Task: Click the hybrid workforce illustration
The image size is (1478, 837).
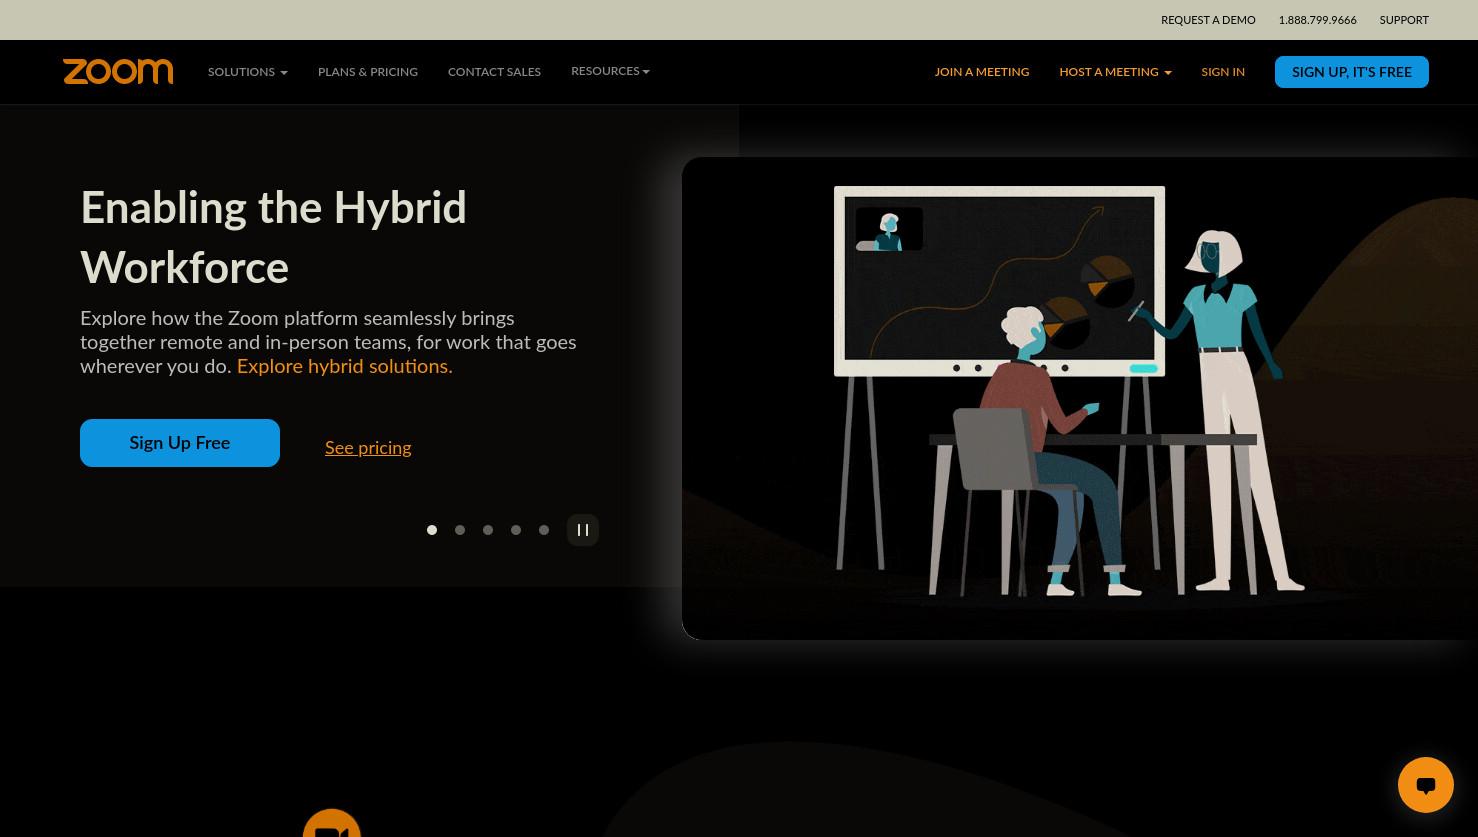Action: point(1080,398)
